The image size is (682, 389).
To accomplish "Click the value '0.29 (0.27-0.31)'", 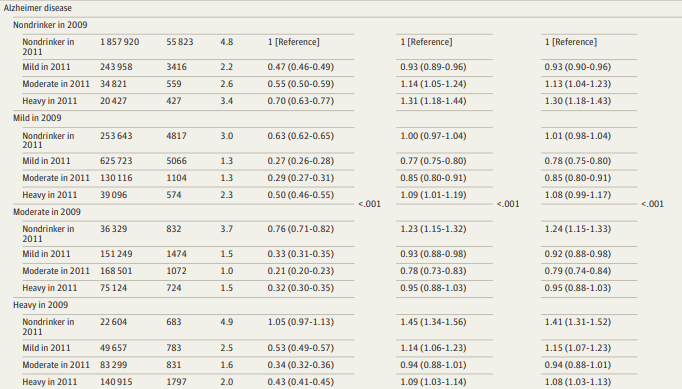I will [x=301, y=178].
